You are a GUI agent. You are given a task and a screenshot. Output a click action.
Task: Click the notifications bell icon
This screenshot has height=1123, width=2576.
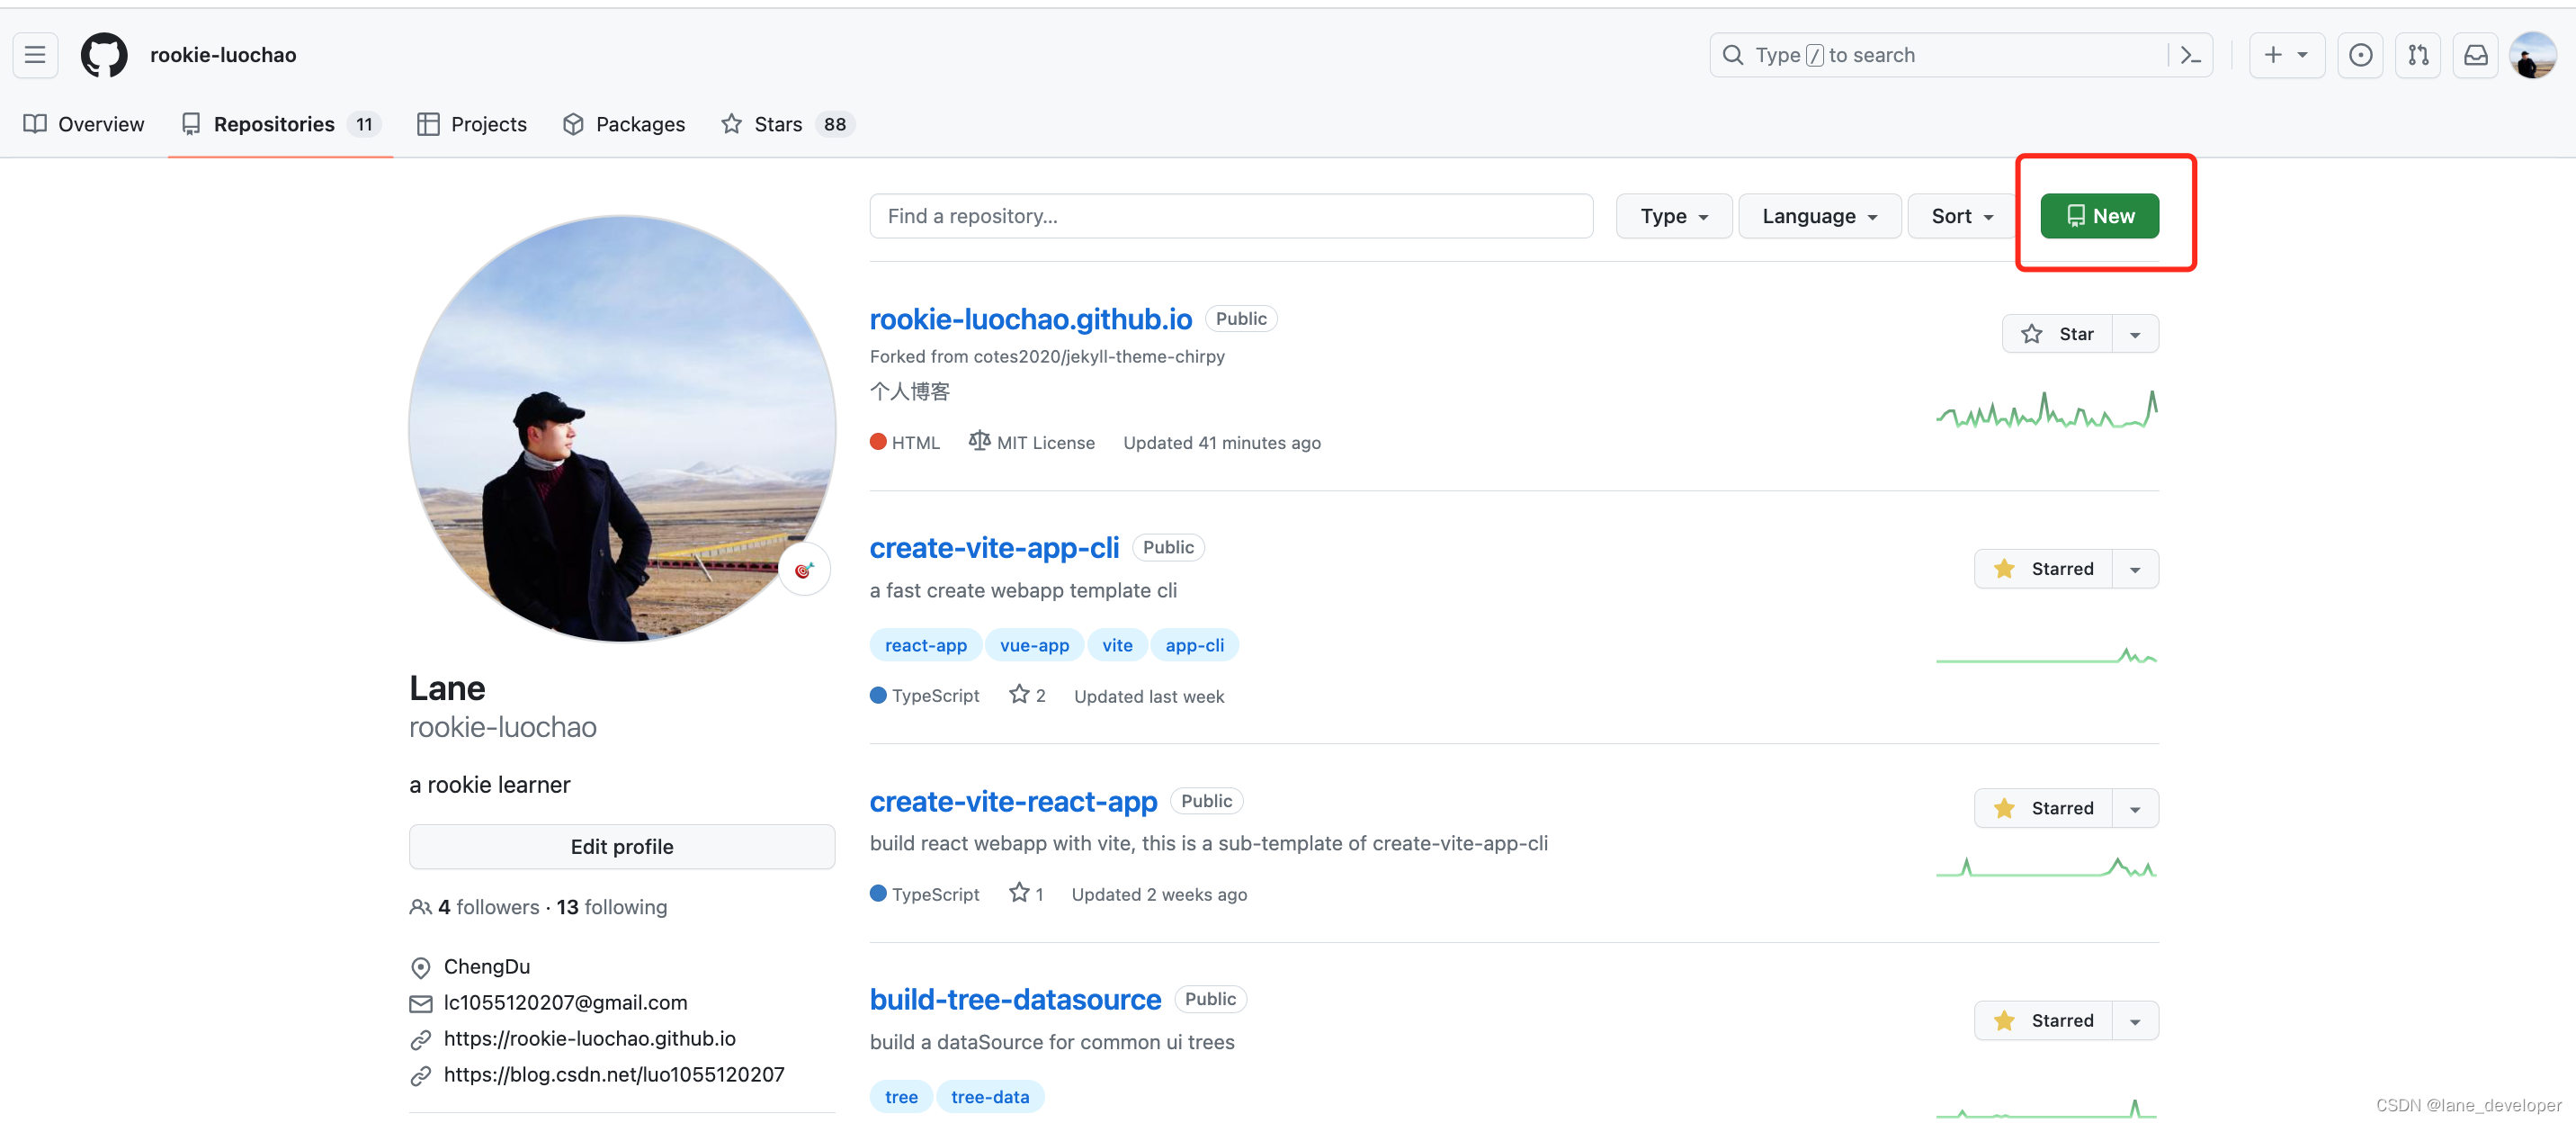[x=2474, y=52]
